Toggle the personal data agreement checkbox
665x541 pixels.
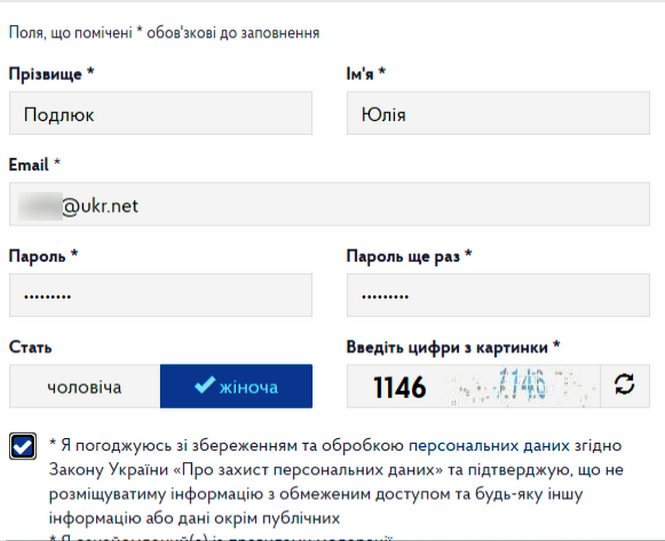coord(22,446)
